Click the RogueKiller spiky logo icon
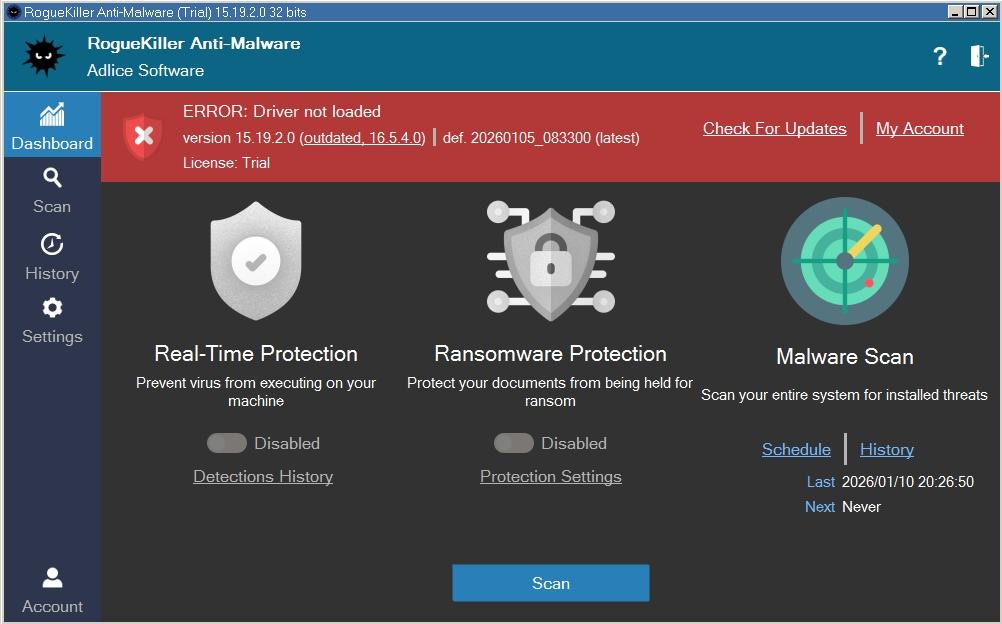Image resolution: width=1002 pixels, height=624 pixels. click(x=44, y=56)
